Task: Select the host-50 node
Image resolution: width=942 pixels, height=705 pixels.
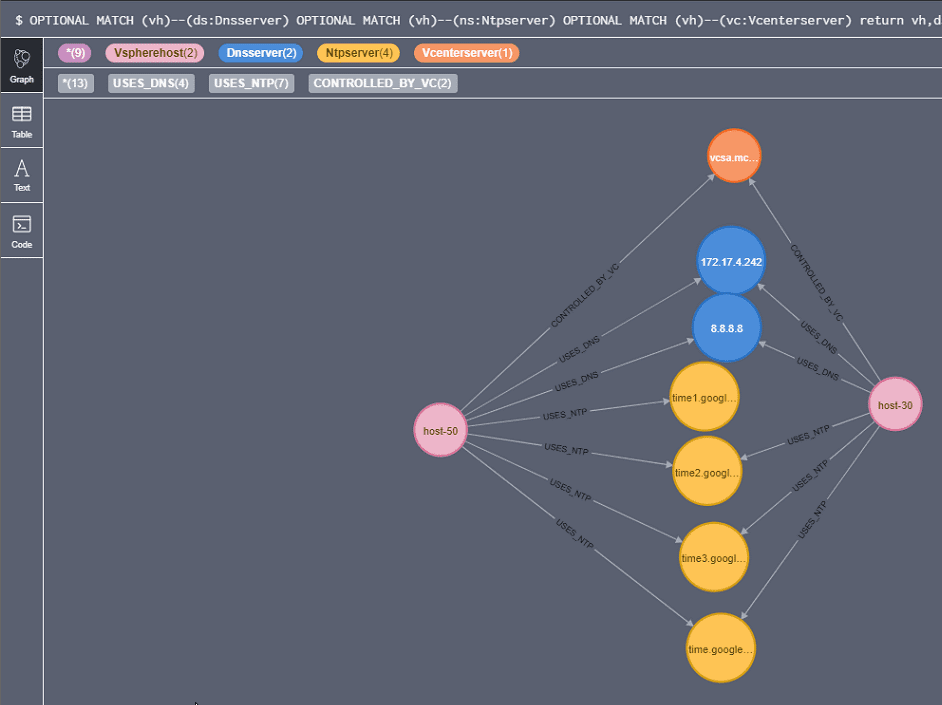Action: [440, 429]
